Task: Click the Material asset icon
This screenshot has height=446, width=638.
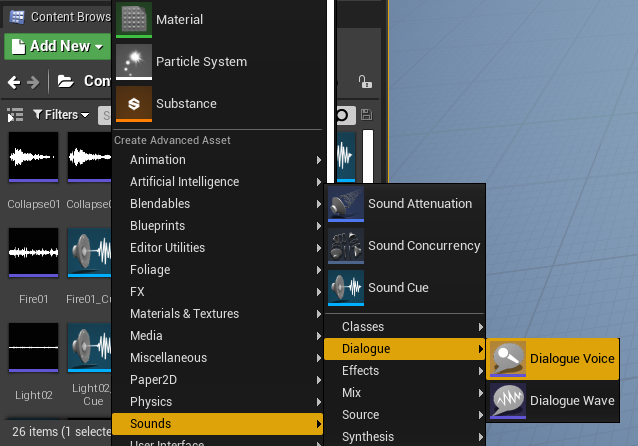Action: [x=134, y=20]
